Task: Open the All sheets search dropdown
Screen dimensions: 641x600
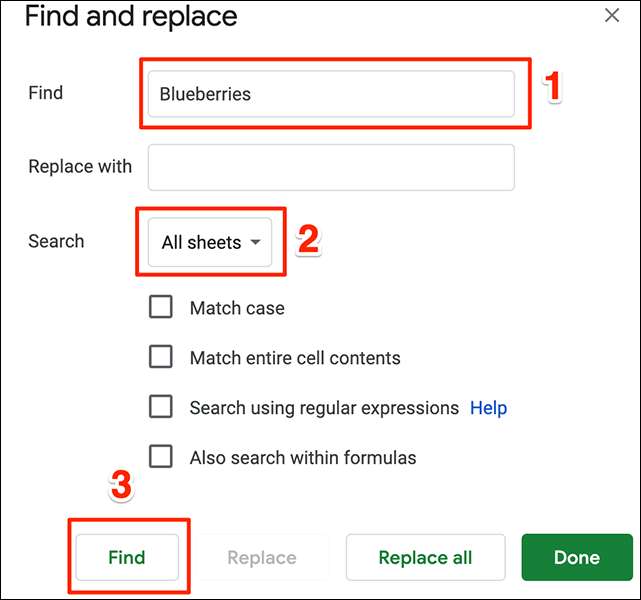Action: tap(210, 242)
